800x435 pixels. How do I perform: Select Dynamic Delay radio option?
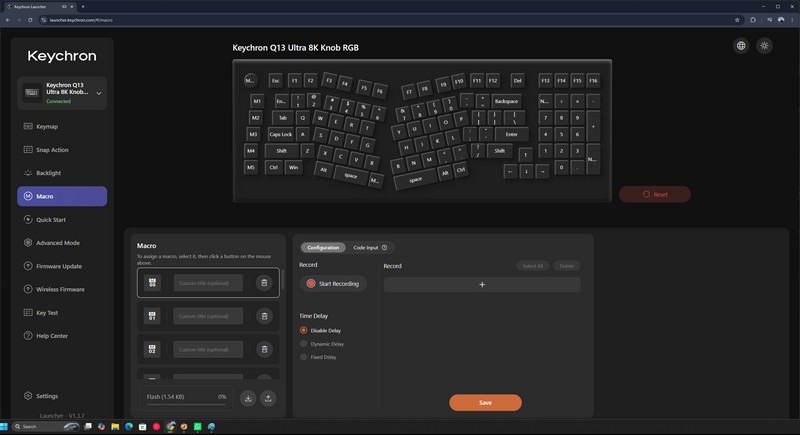[x=304, y=344]
